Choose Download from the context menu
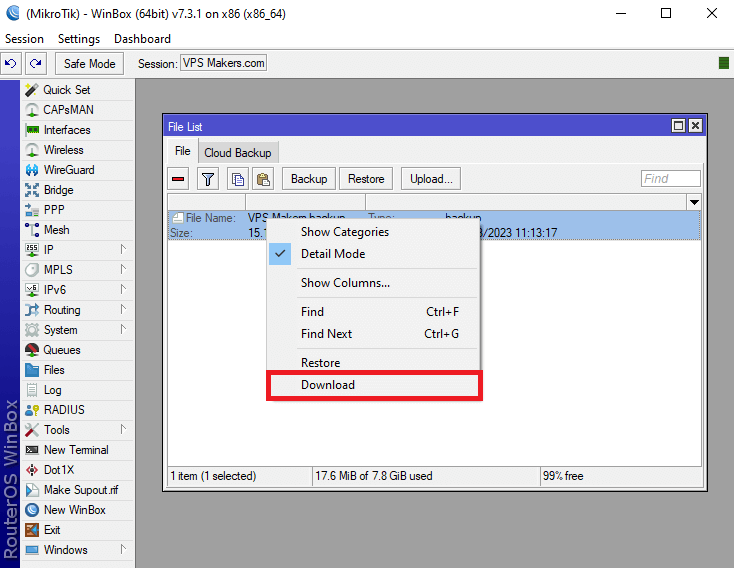 (374, 385)
